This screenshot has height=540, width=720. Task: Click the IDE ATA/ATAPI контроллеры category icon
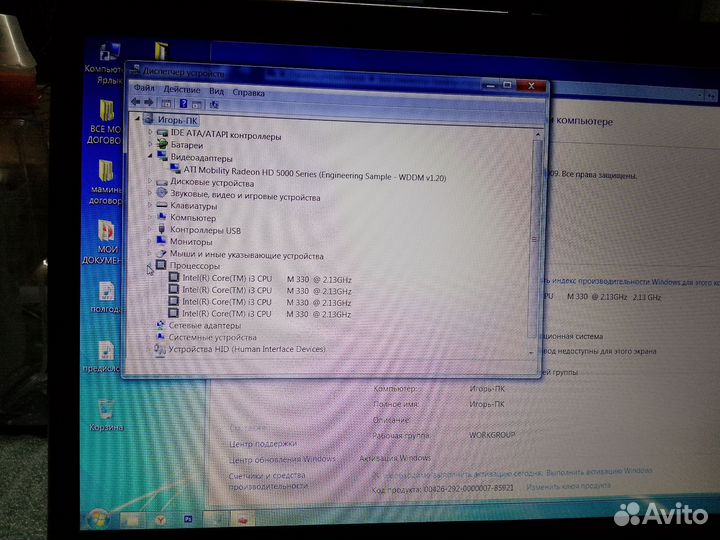[162, 133]
